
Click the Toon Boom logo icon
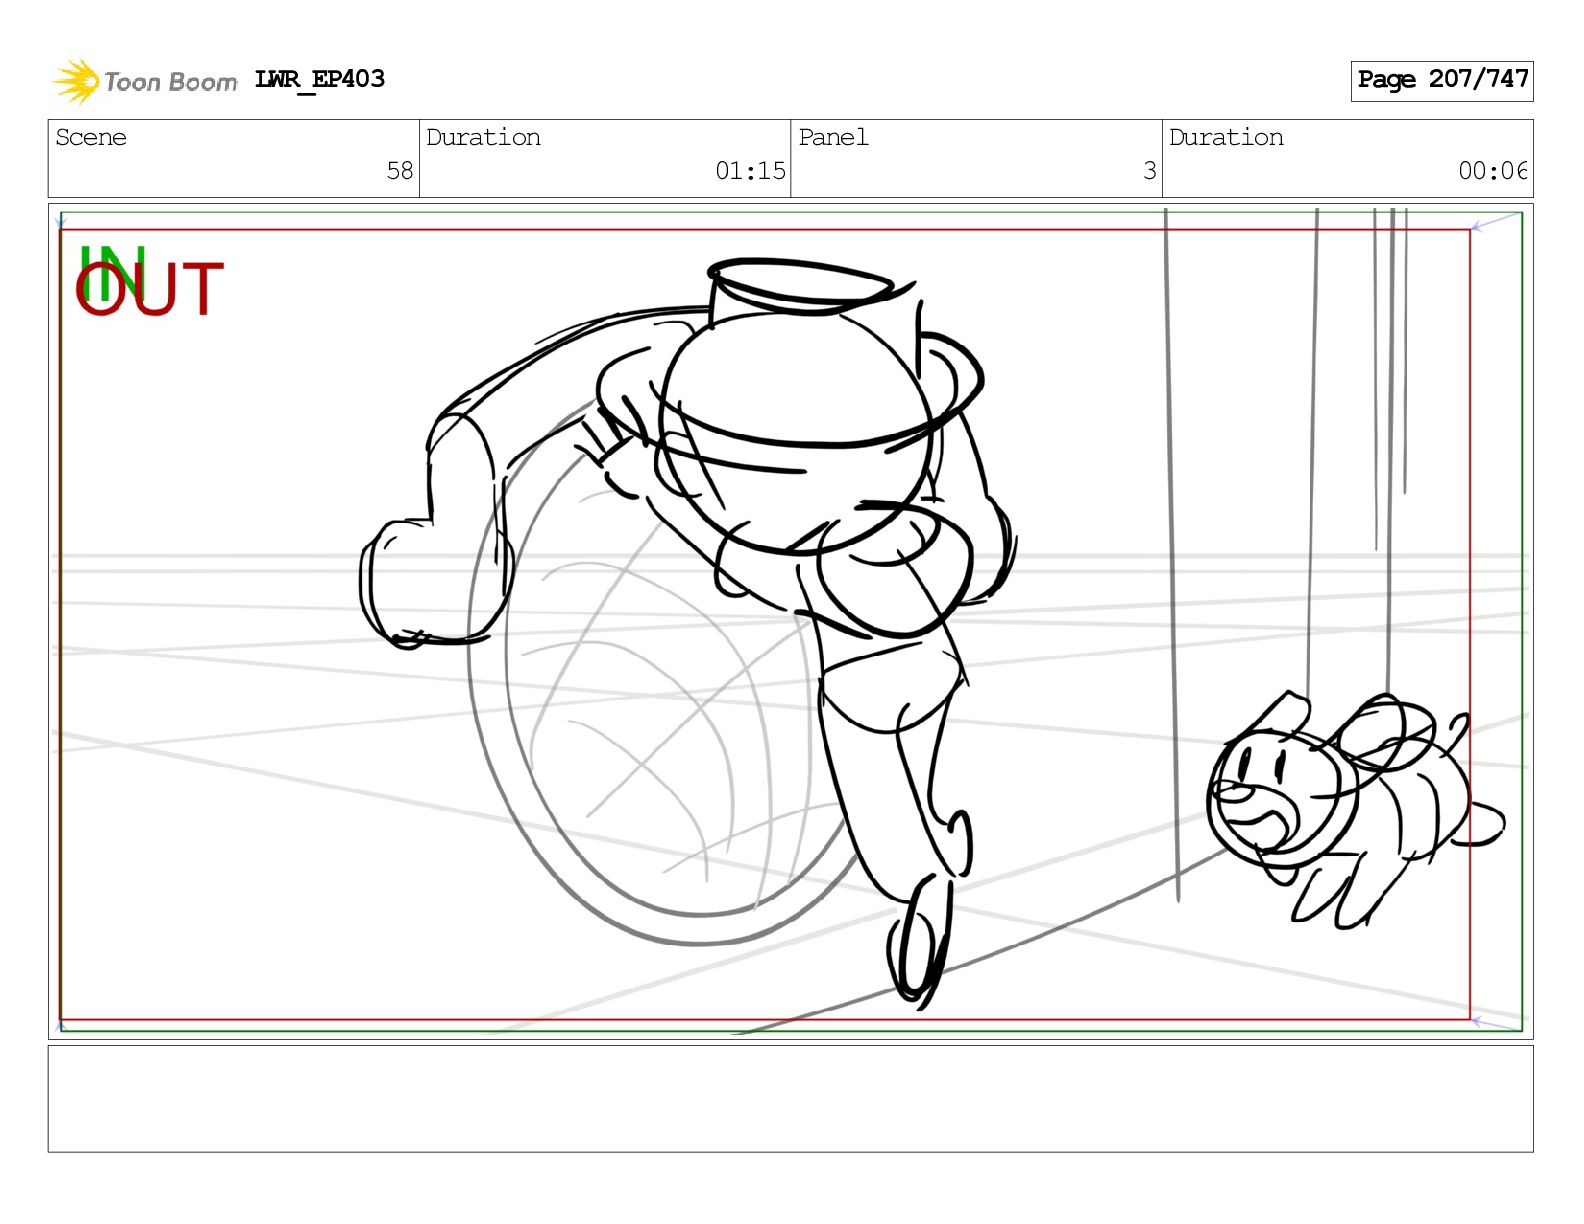click(x=76, y=81)
